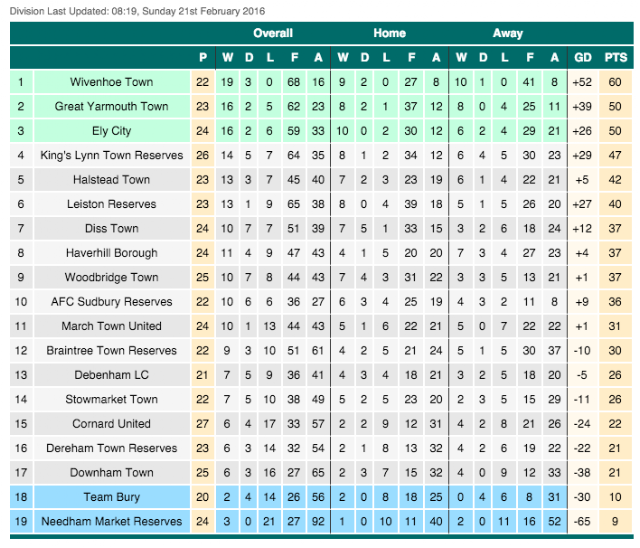Select King's Lynn Town Reserves team name
This screenshot has width=640, height=548.
pos(111,155)
